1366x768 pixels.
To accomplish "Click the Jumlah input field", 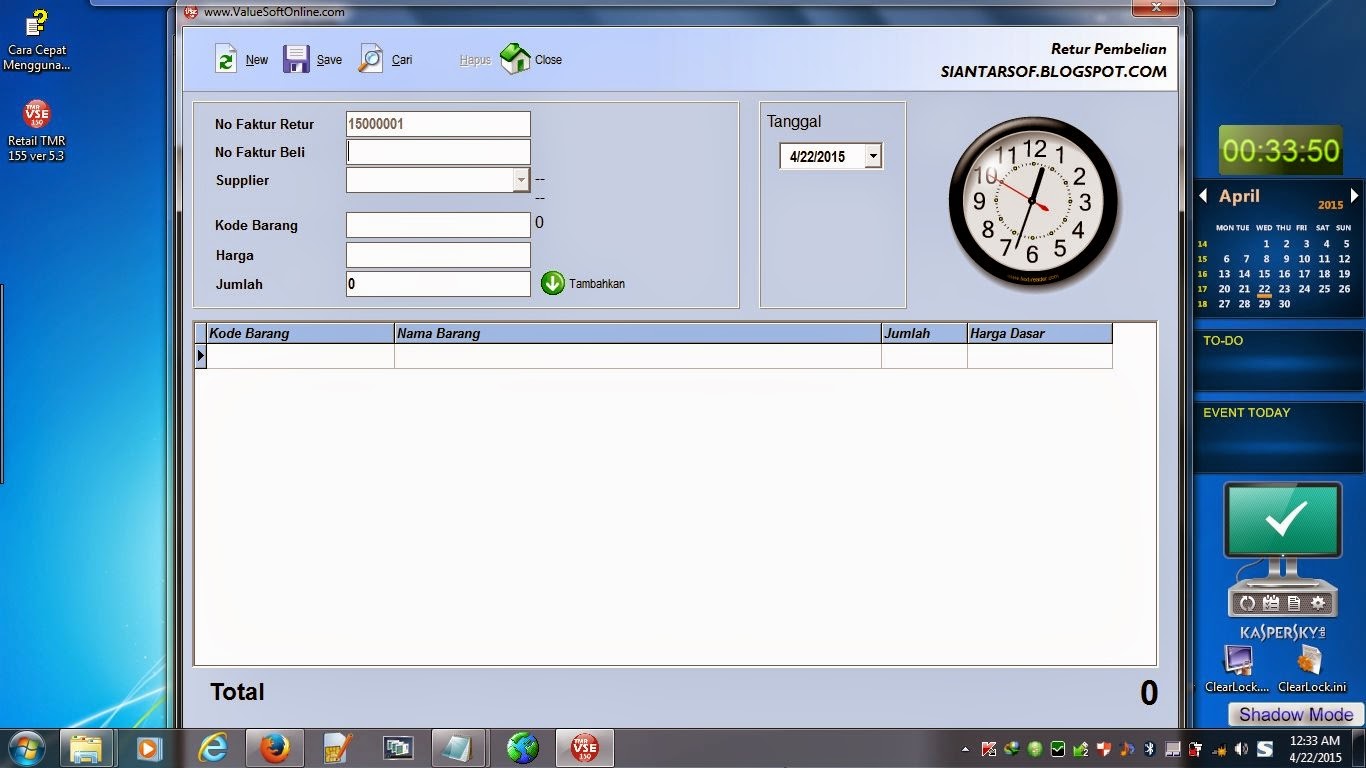I will click(438, 284).
